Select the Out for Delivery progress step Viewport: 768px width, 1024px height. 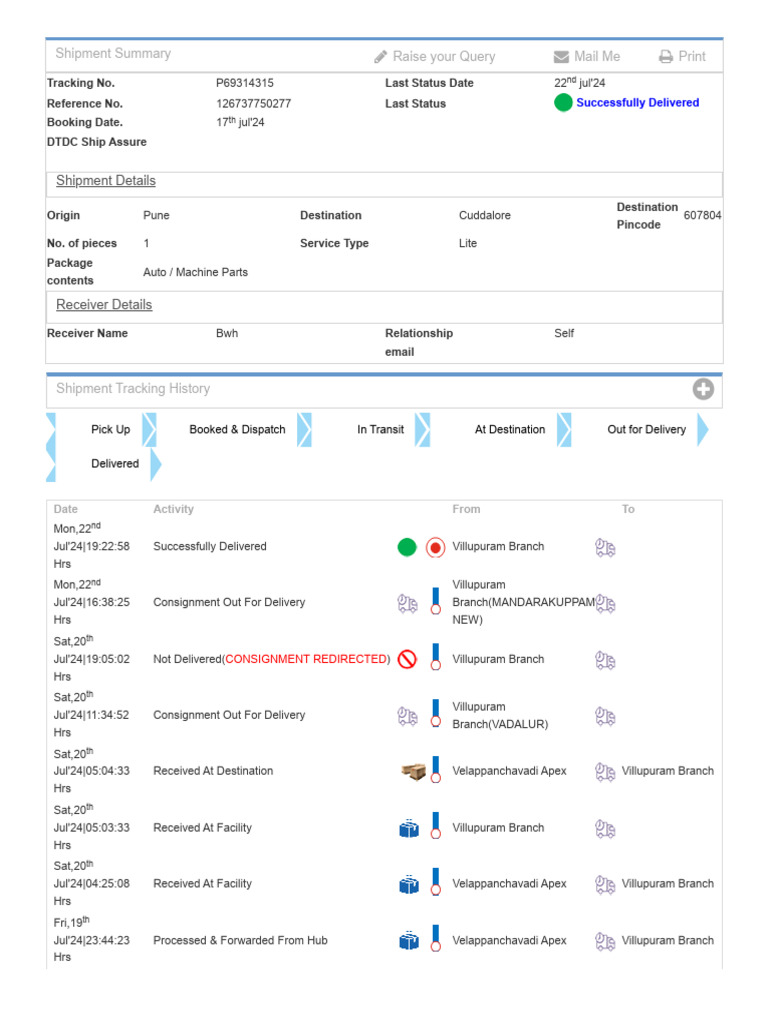pyautogui.click(x=646, y=430)
